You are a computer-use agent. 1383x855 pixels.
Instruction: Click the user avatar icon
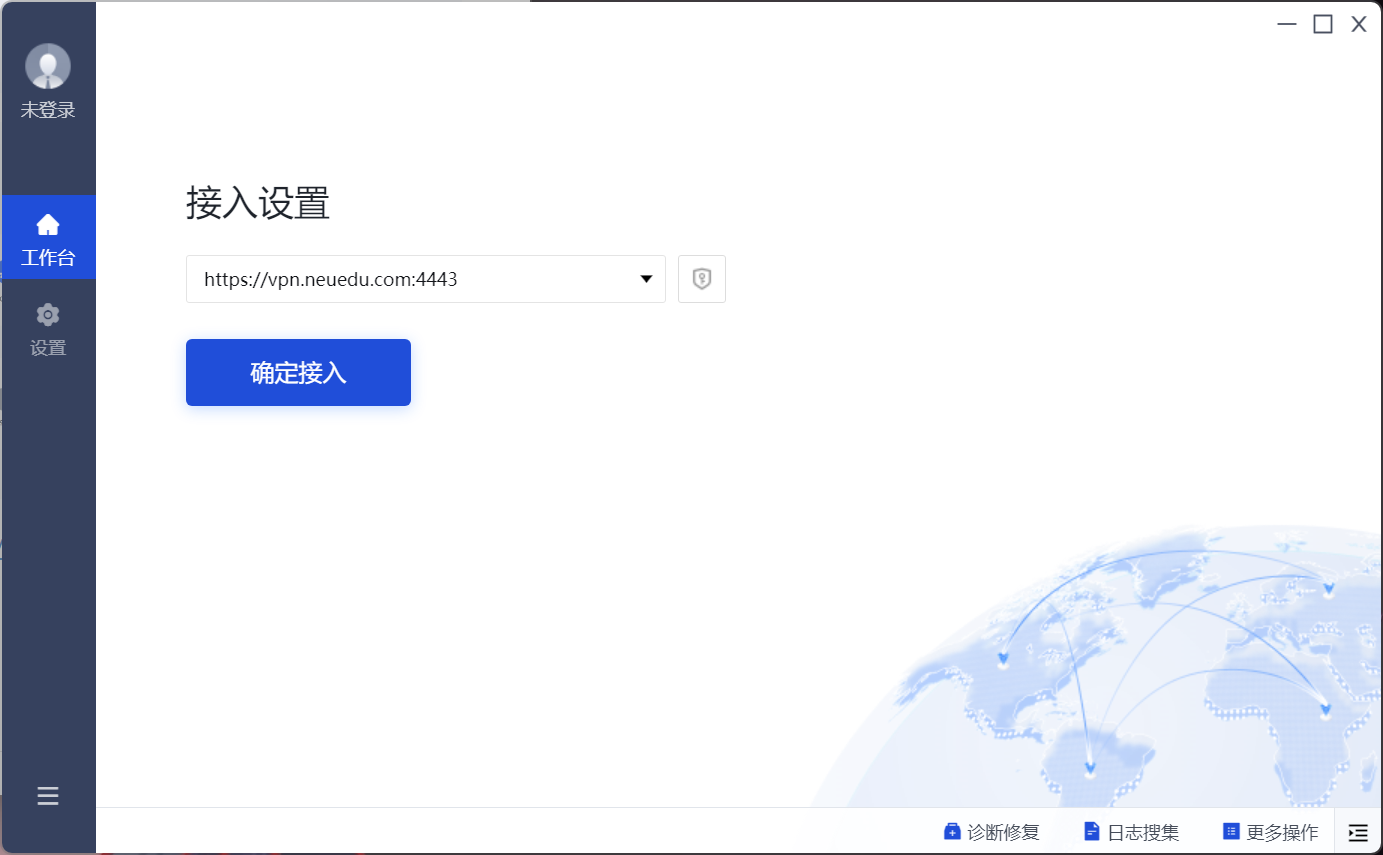point(48,66)
